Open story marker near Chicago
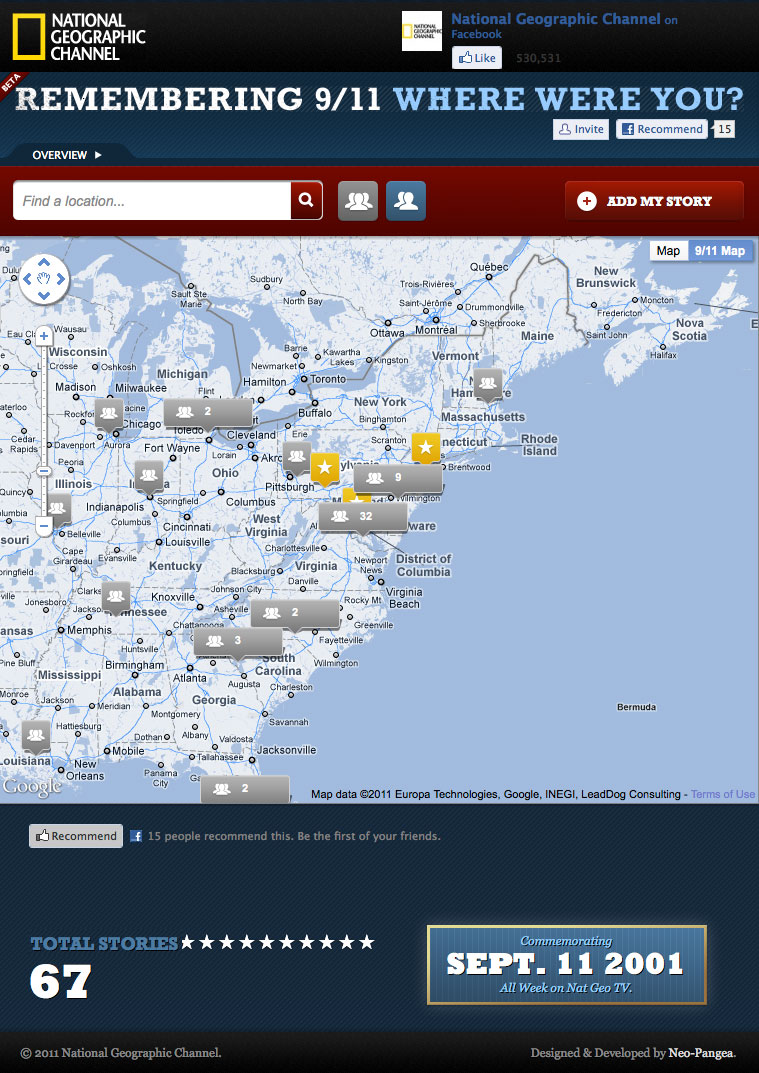This screenshot has height=1073, width=759. tap(109, 413)
